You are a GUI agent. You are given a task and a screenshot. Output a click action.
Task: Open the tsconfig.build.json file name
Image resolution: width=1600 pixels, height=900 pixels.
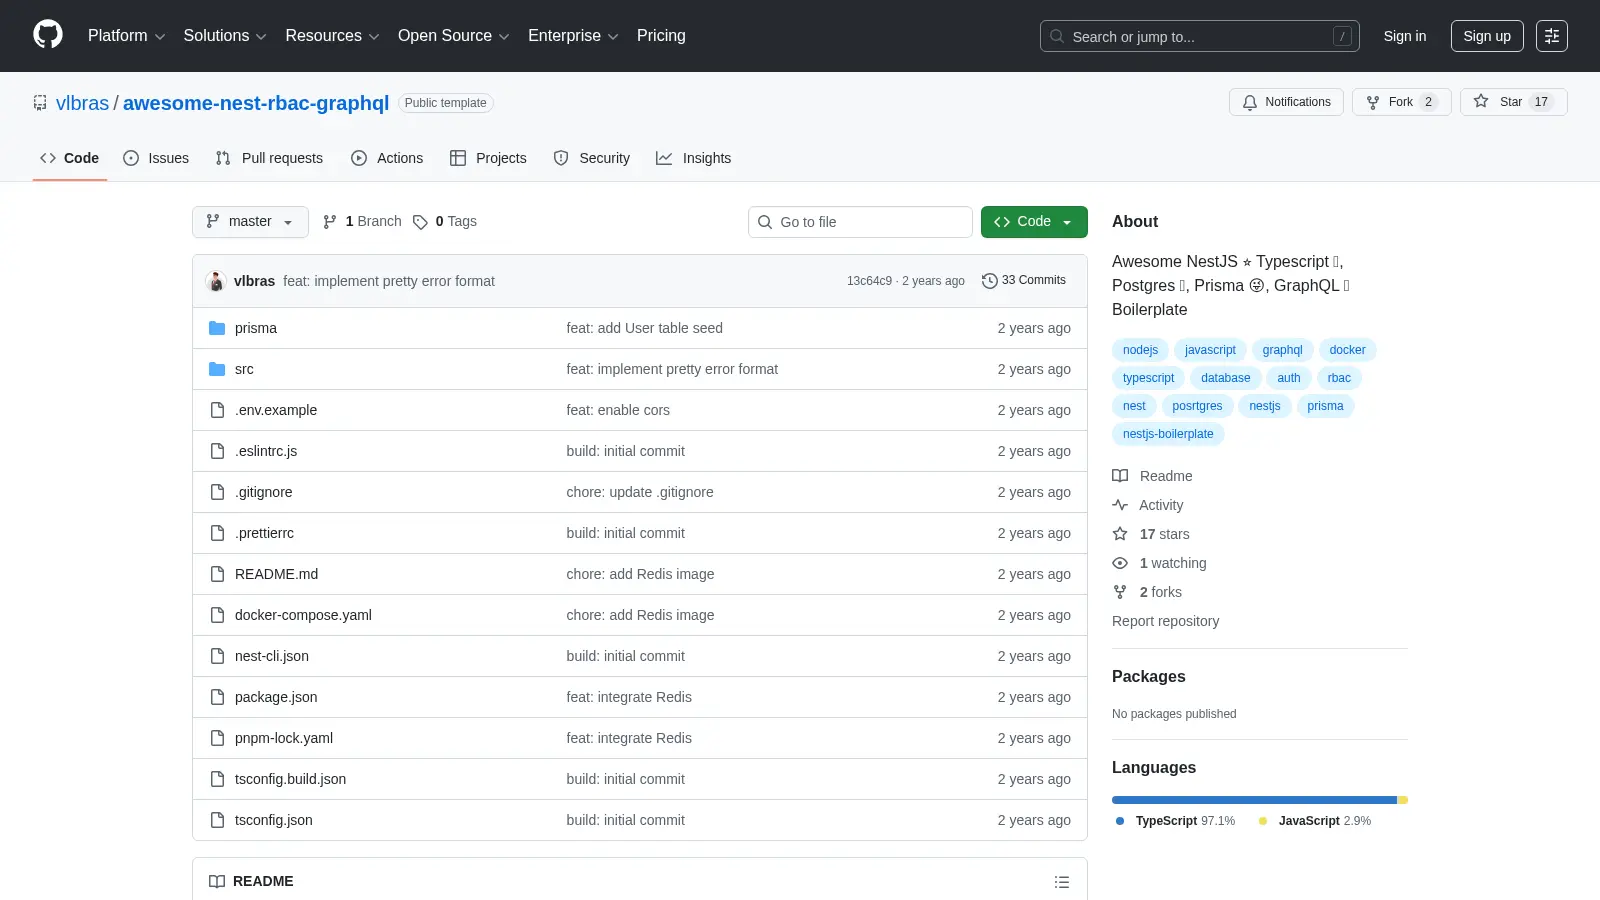pos(290,779)
